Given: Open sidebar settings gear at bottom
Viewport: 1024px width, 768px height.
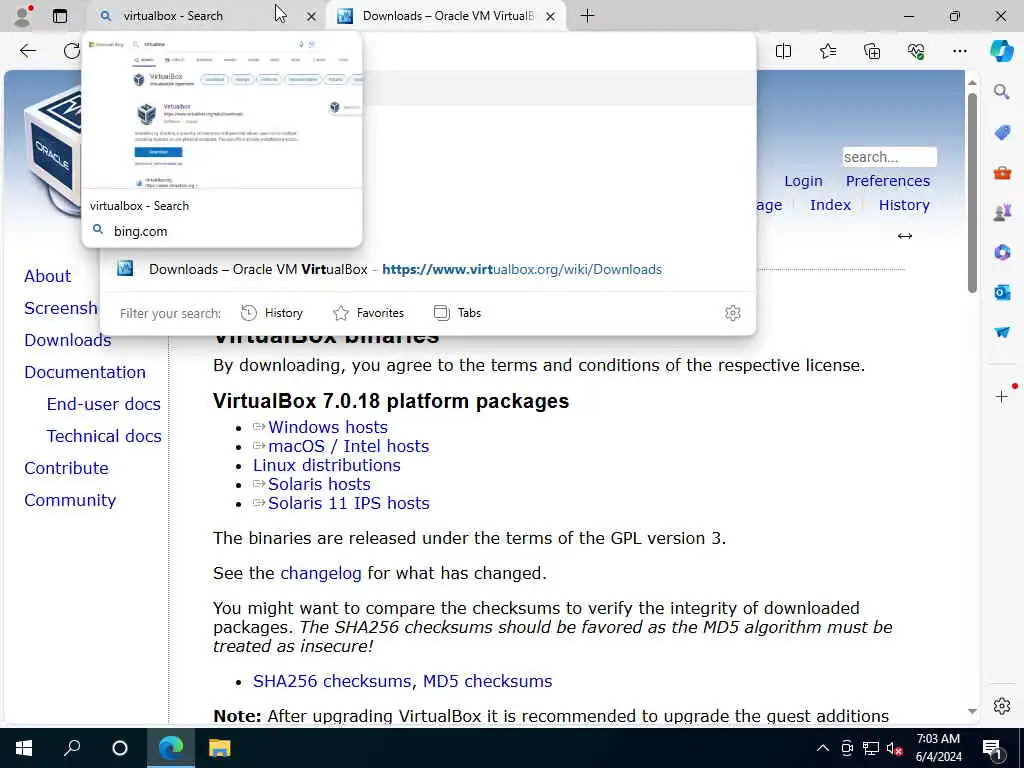Looking at the screenshot, I should pyautogui.click(x=1002, y=706).
